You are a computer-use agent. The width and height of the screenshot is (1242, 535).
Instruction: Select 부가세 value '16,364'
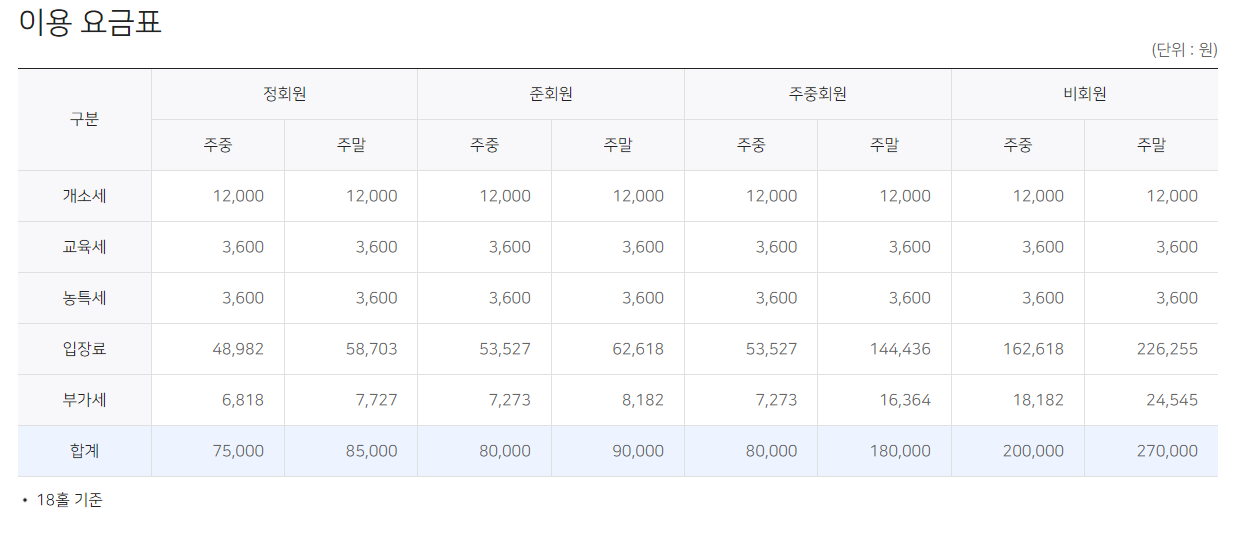pos(905,400)
